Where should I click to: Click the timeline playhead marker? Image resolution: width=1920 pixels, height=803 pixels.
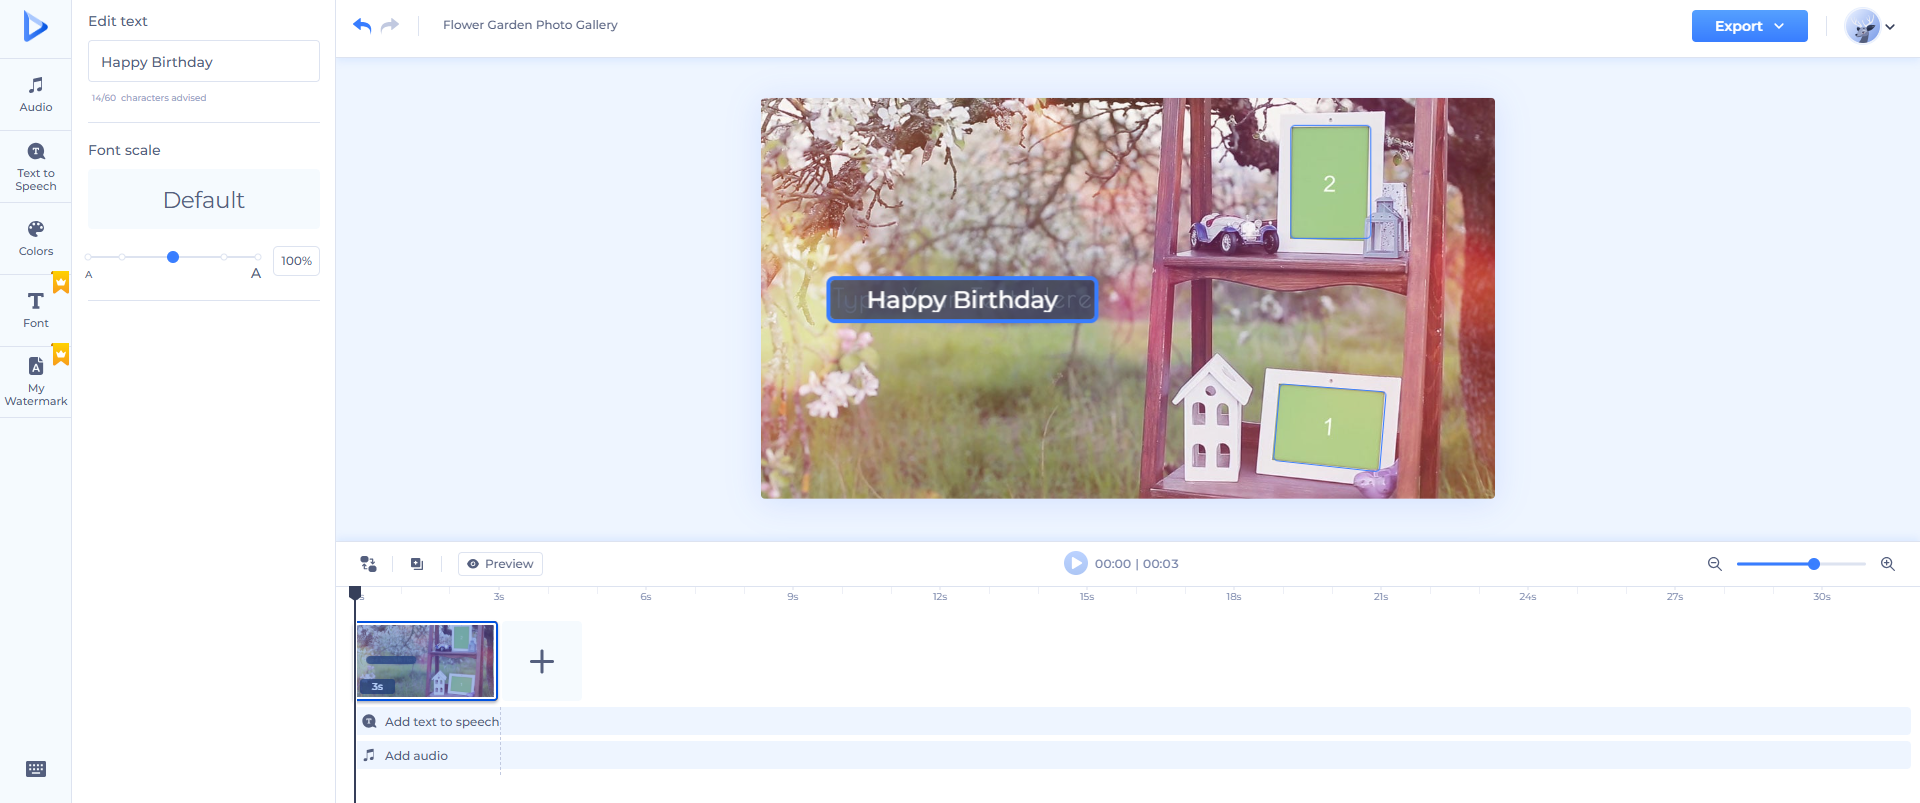pyautogui.click(x=355, y=593)
